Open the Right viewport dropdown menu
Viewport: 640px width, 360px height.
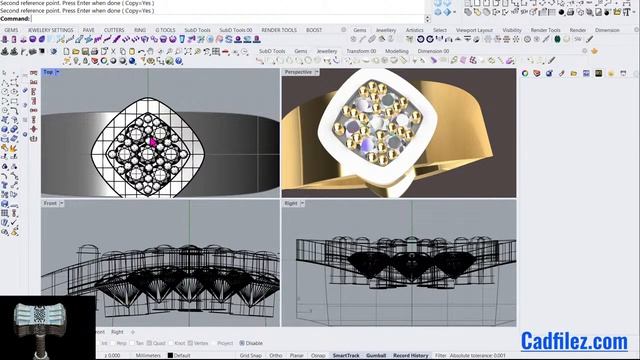click(302, 203)
